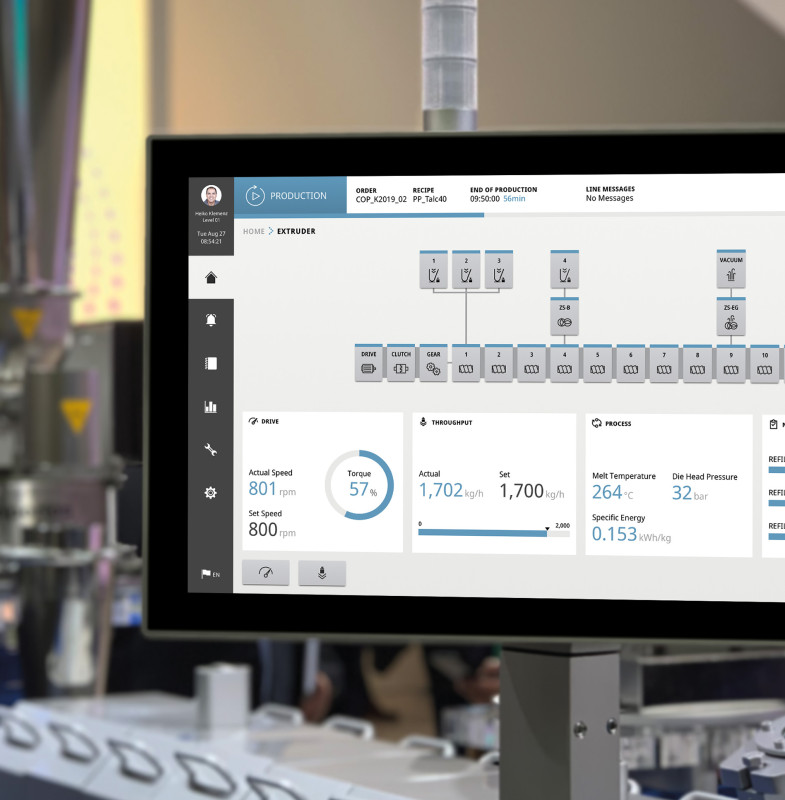Open the DRIVE card header

[264, 421]
